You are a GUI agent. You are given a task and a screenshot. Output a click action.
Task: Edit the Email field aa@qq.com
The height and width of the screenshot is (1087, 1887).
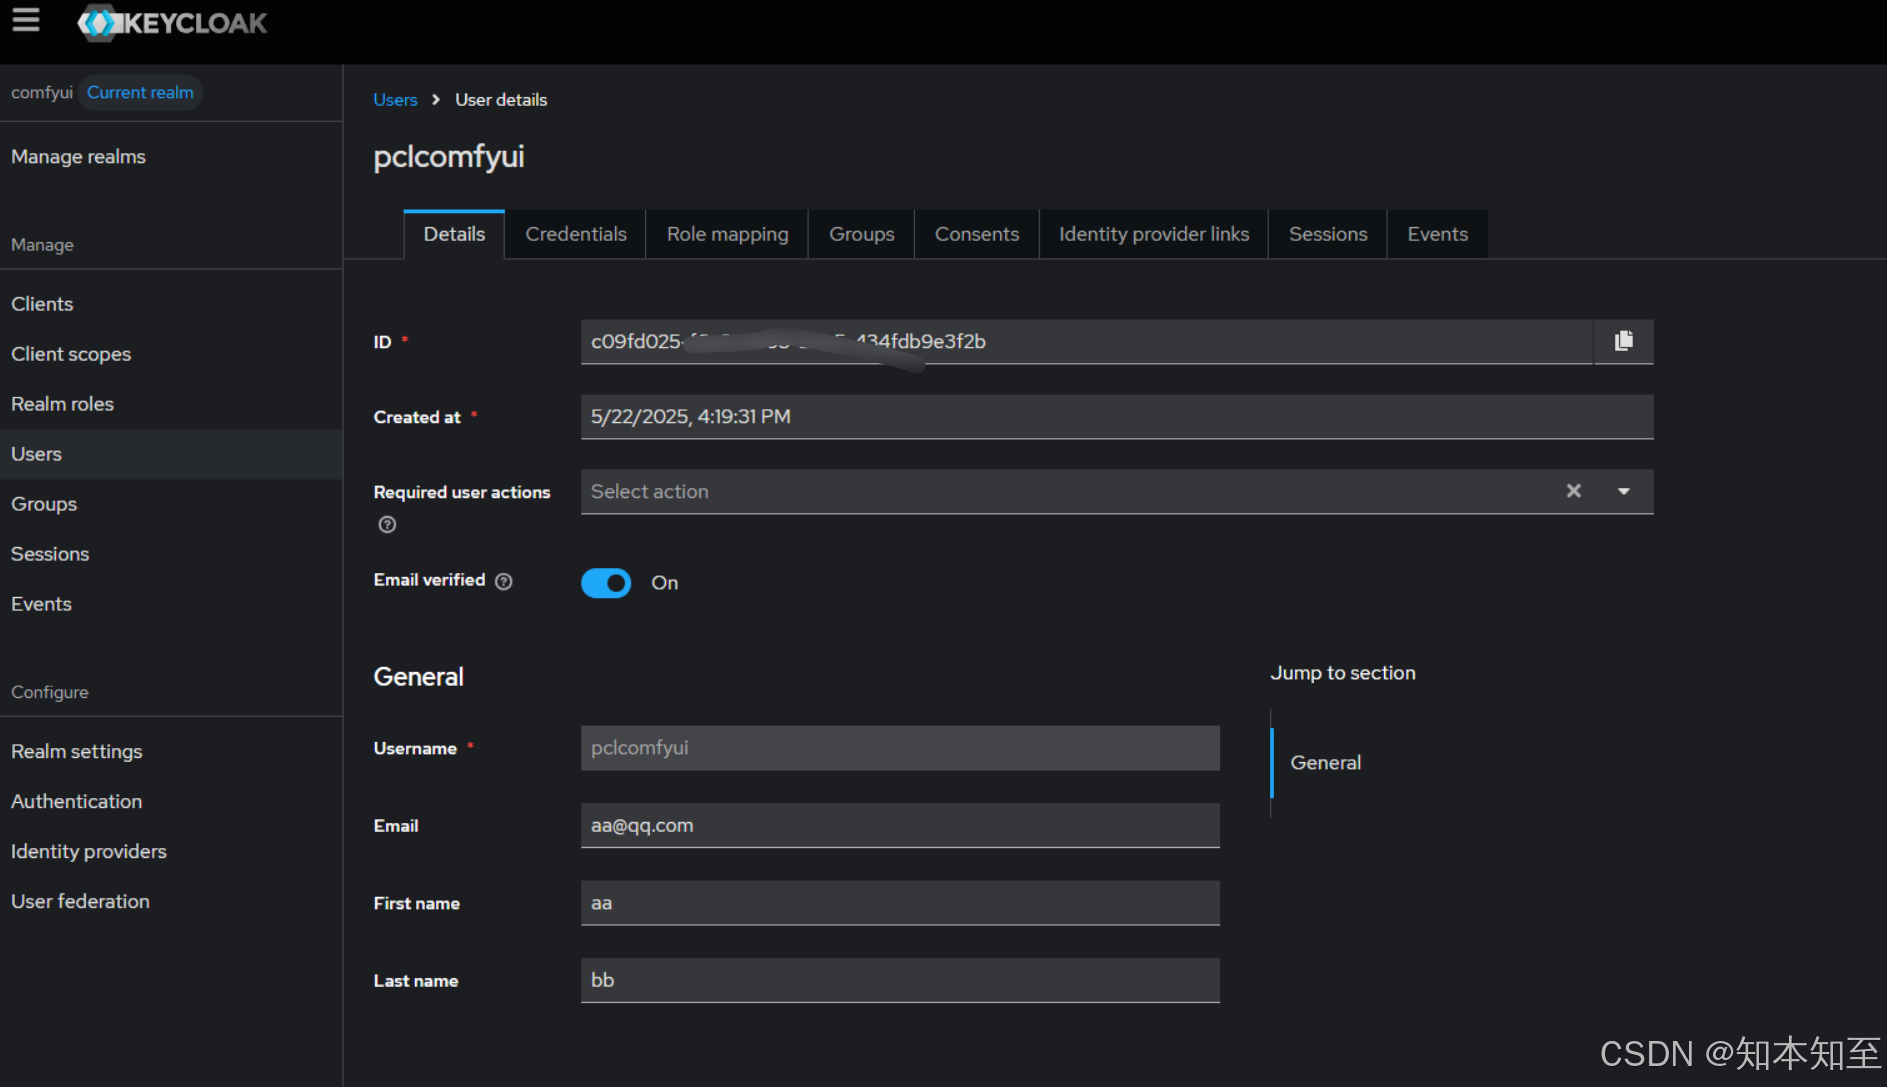900,825
